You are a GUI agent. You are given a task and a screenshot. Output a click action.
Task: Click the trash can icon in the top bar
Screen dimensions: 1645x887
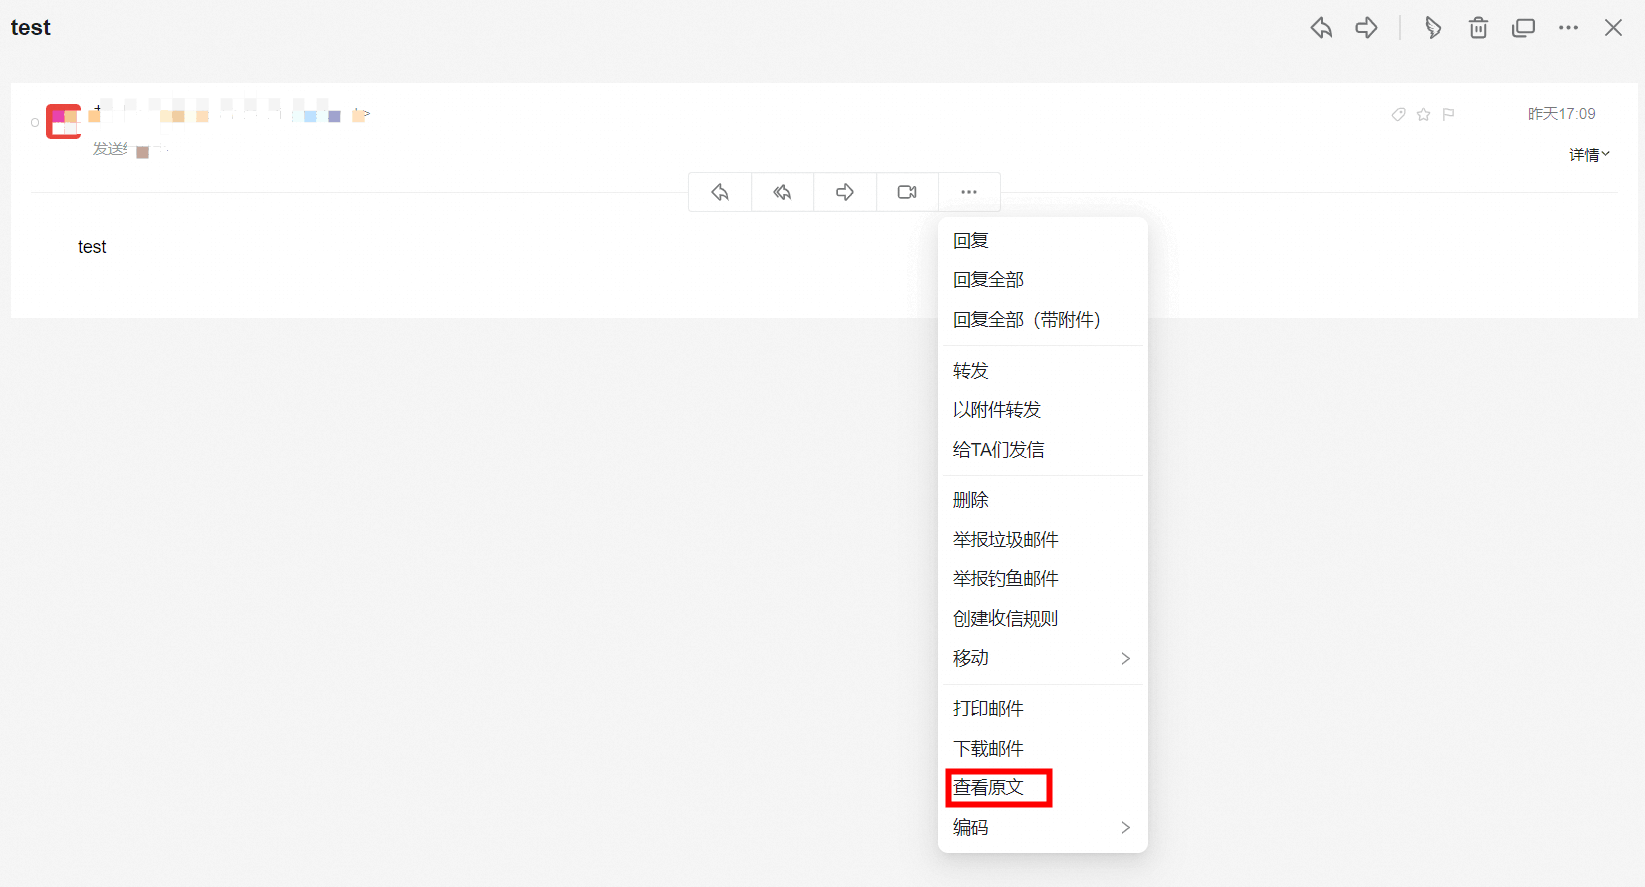(x=1478, y=28)
